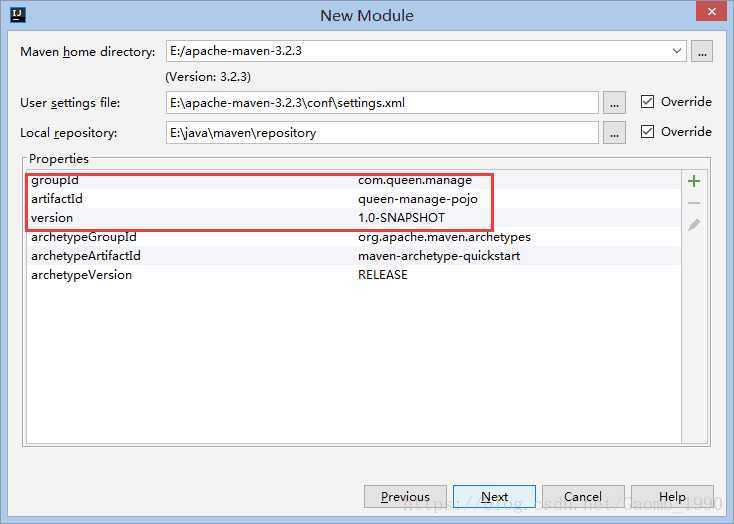The height and width of the screenshot is (524, 734).
Task: Click the Help button
Action: 672,496
